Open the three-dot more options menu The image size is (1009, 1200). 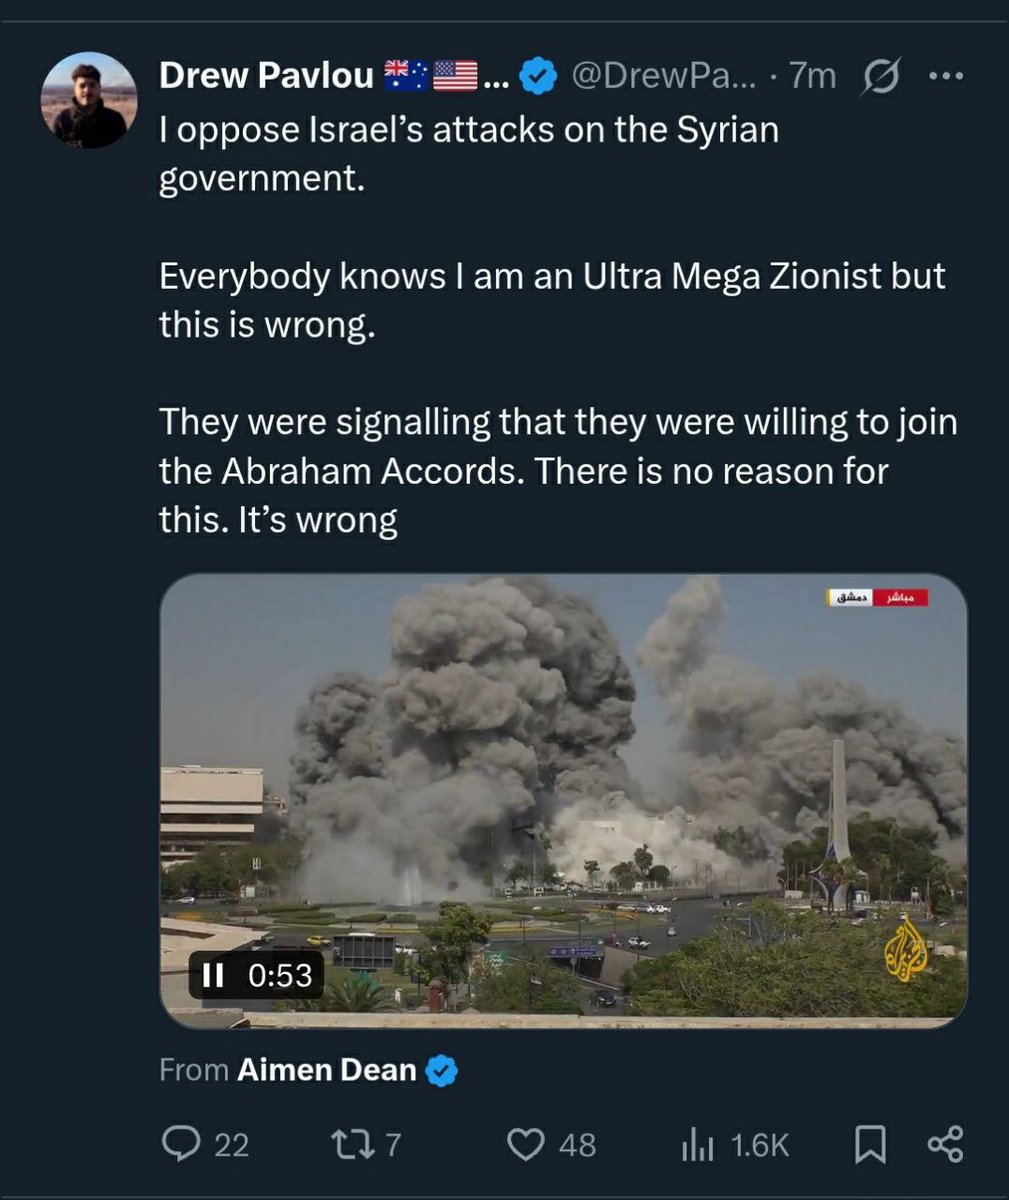944,75
